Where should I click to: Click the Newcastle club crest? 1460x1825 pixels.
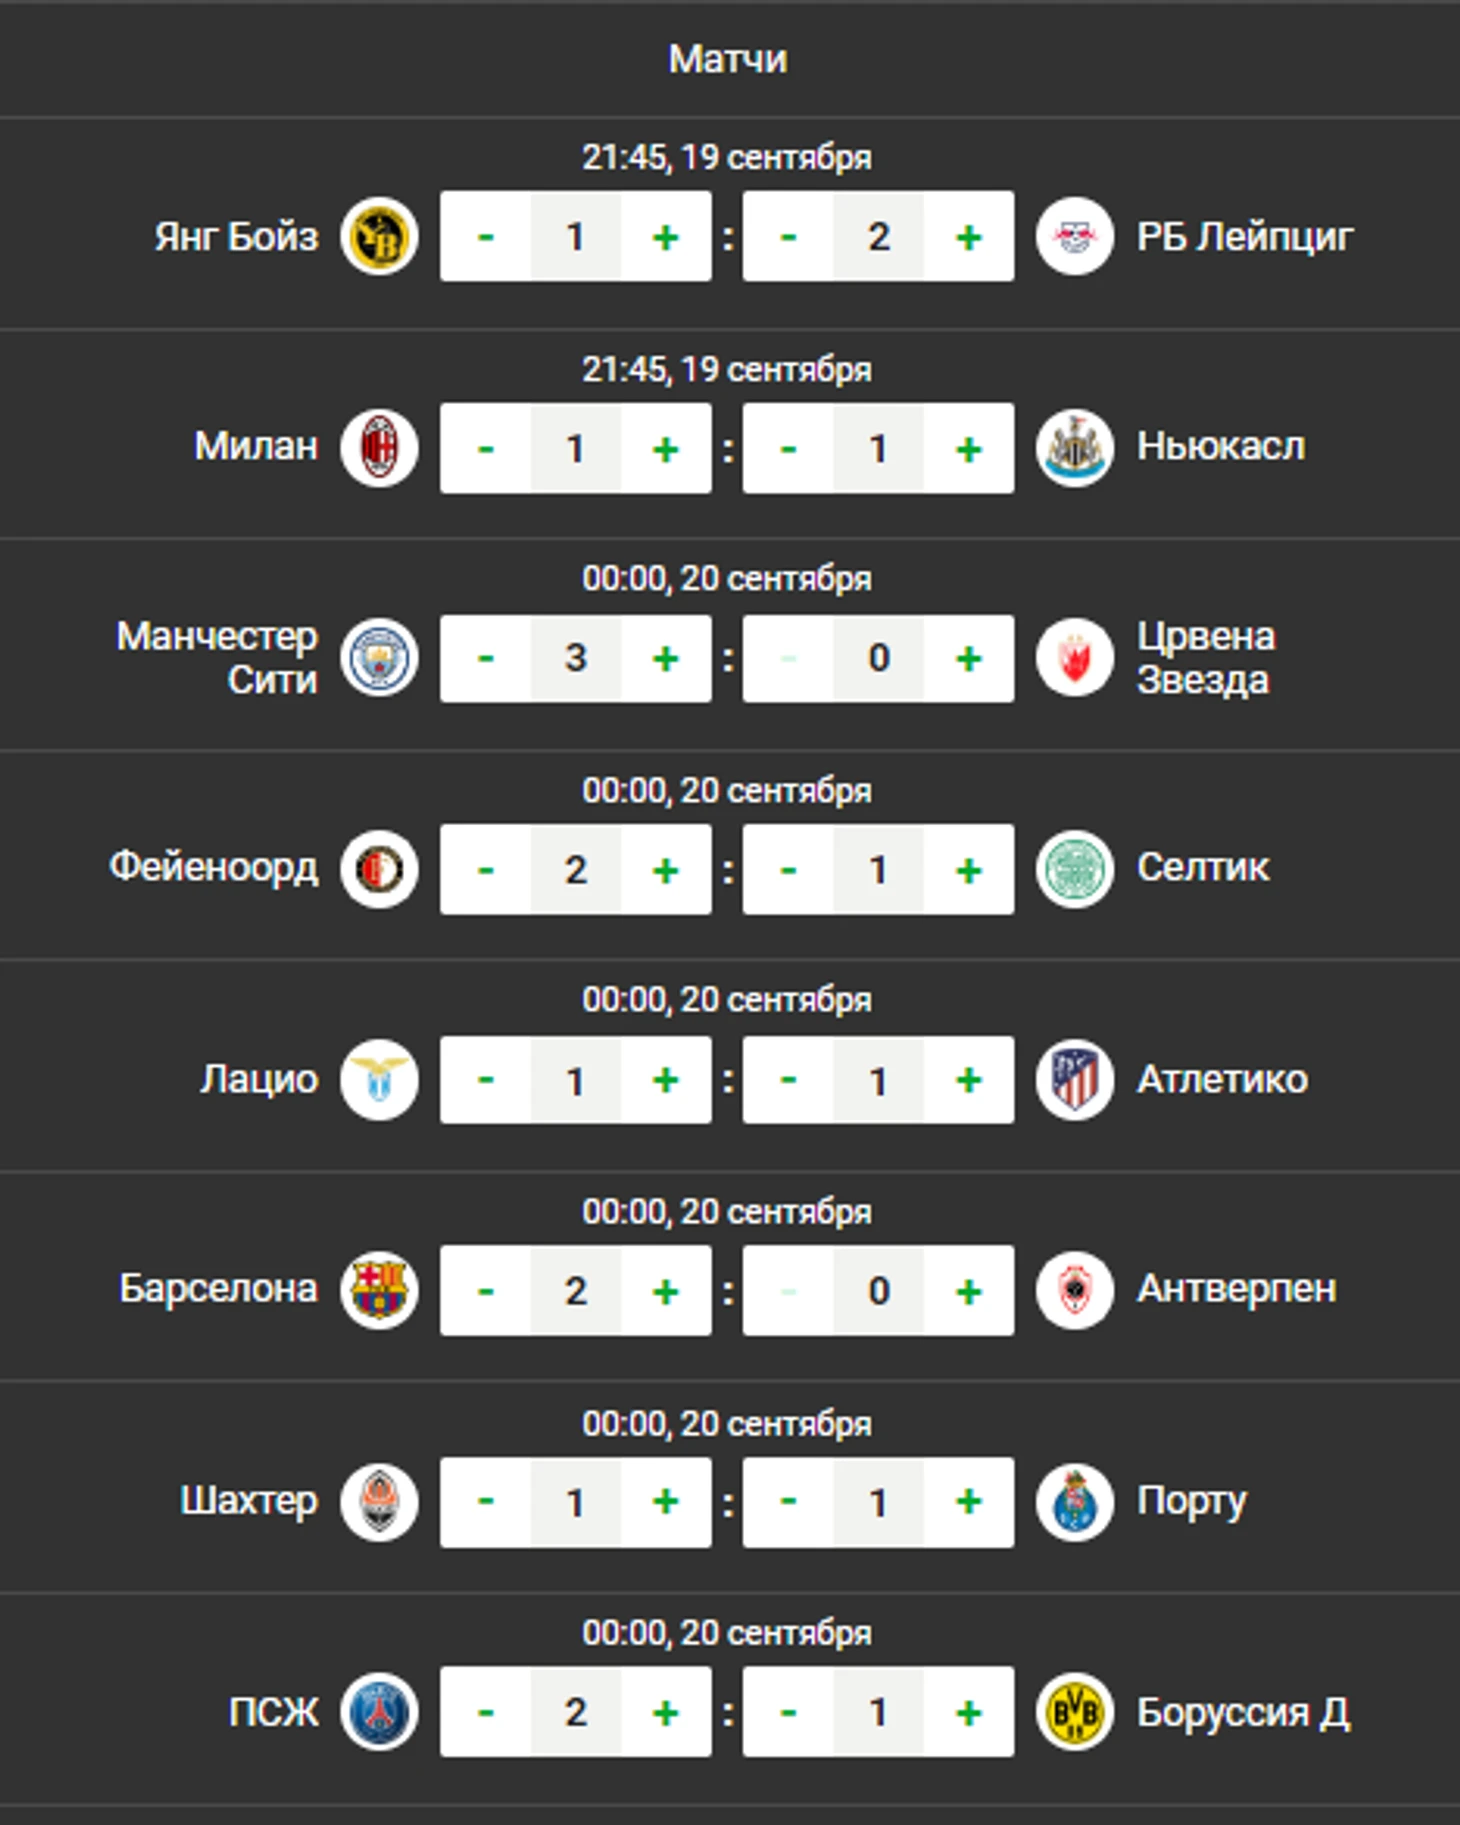(x=1075, y=448)
